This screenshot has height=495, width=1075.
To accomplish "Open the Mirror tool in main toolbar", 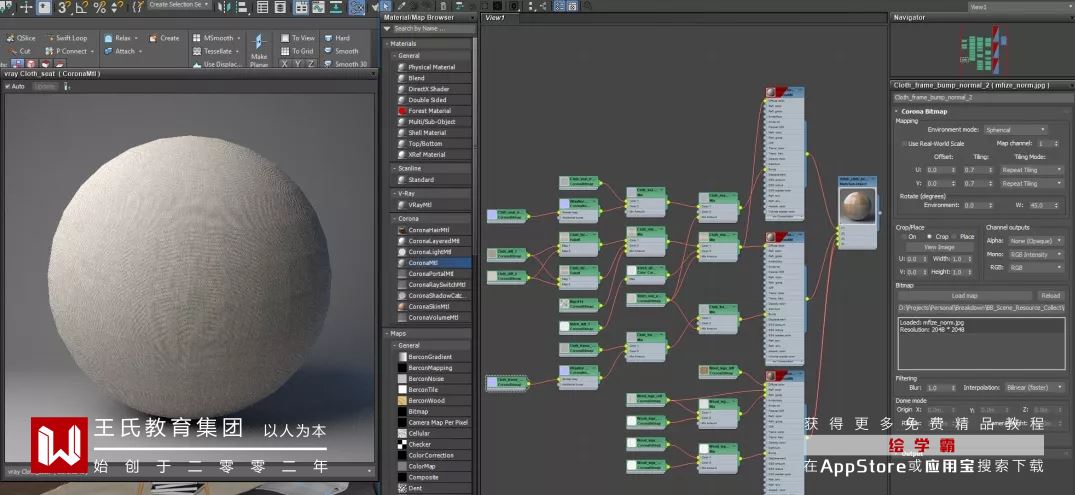I will (x=224, y=8).
